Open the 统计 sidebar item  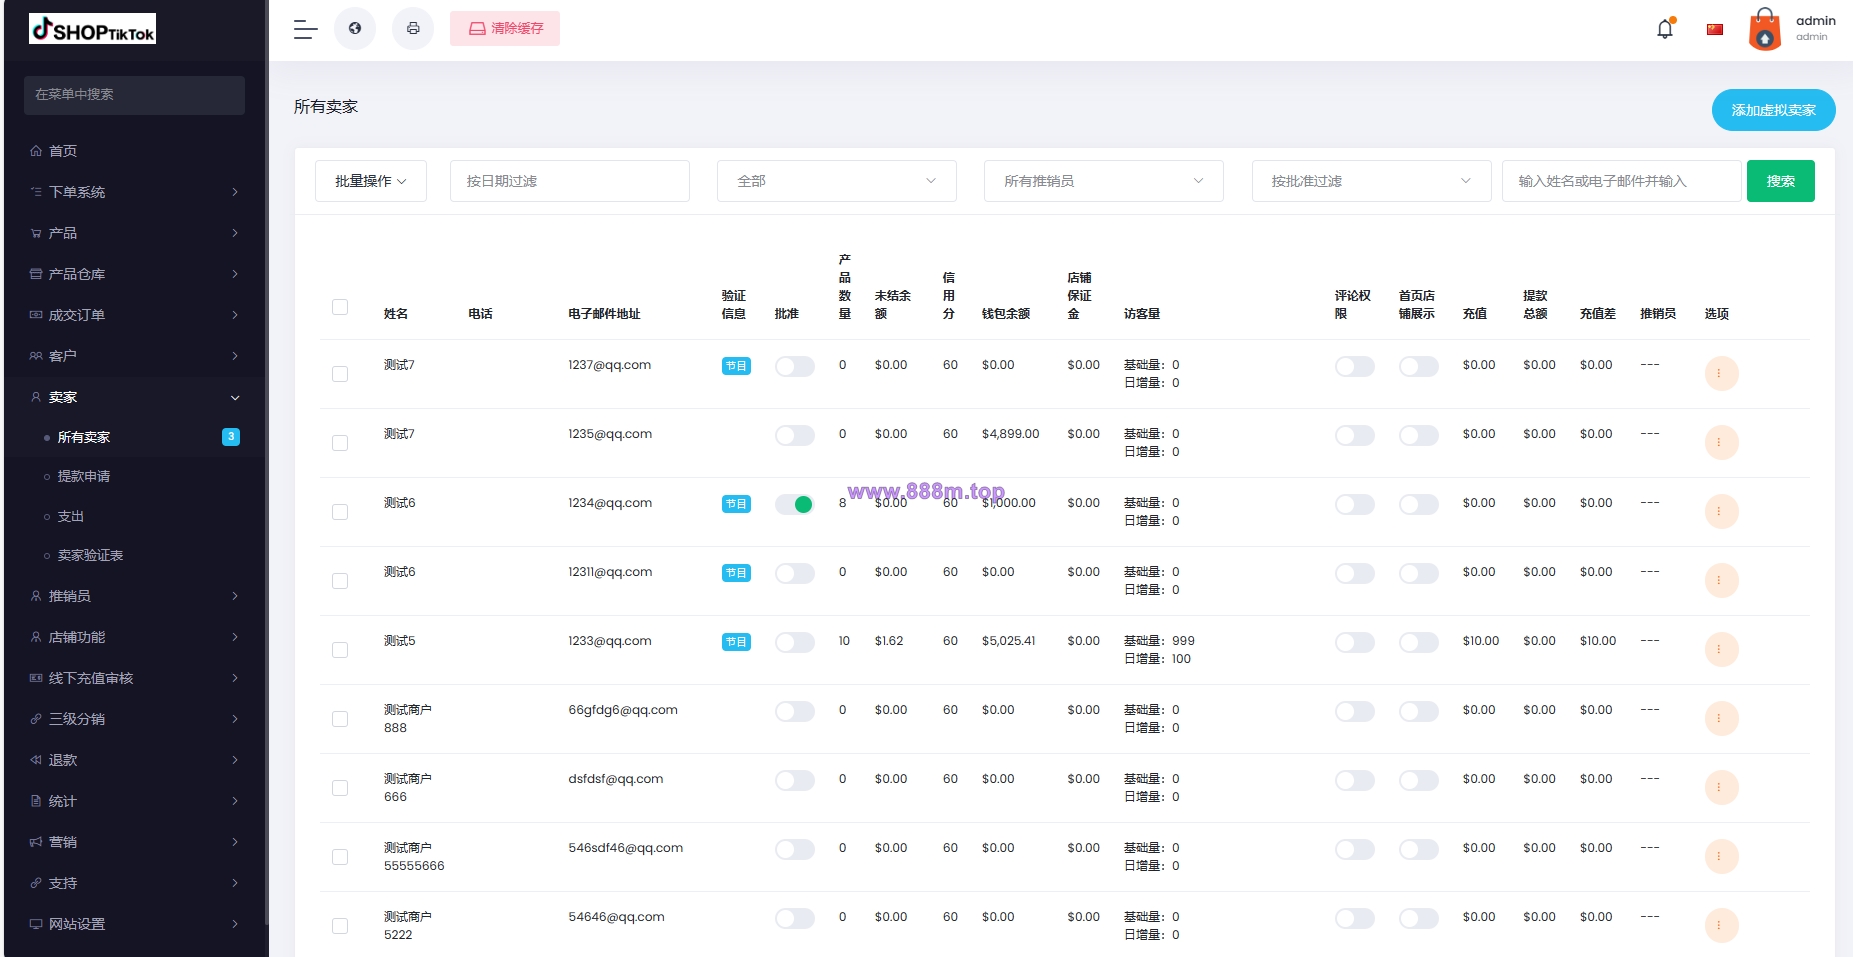click(x=134, y=801)
